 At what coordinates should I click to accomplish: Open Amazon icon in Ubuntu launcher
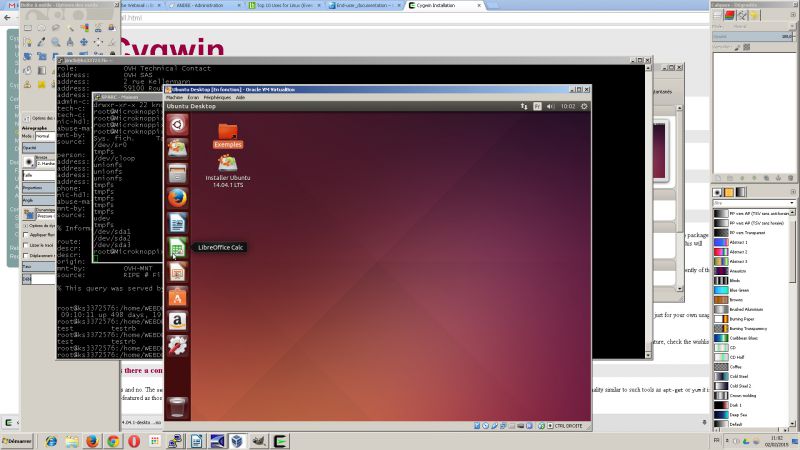pyautogui.click(x=178, y=321)
